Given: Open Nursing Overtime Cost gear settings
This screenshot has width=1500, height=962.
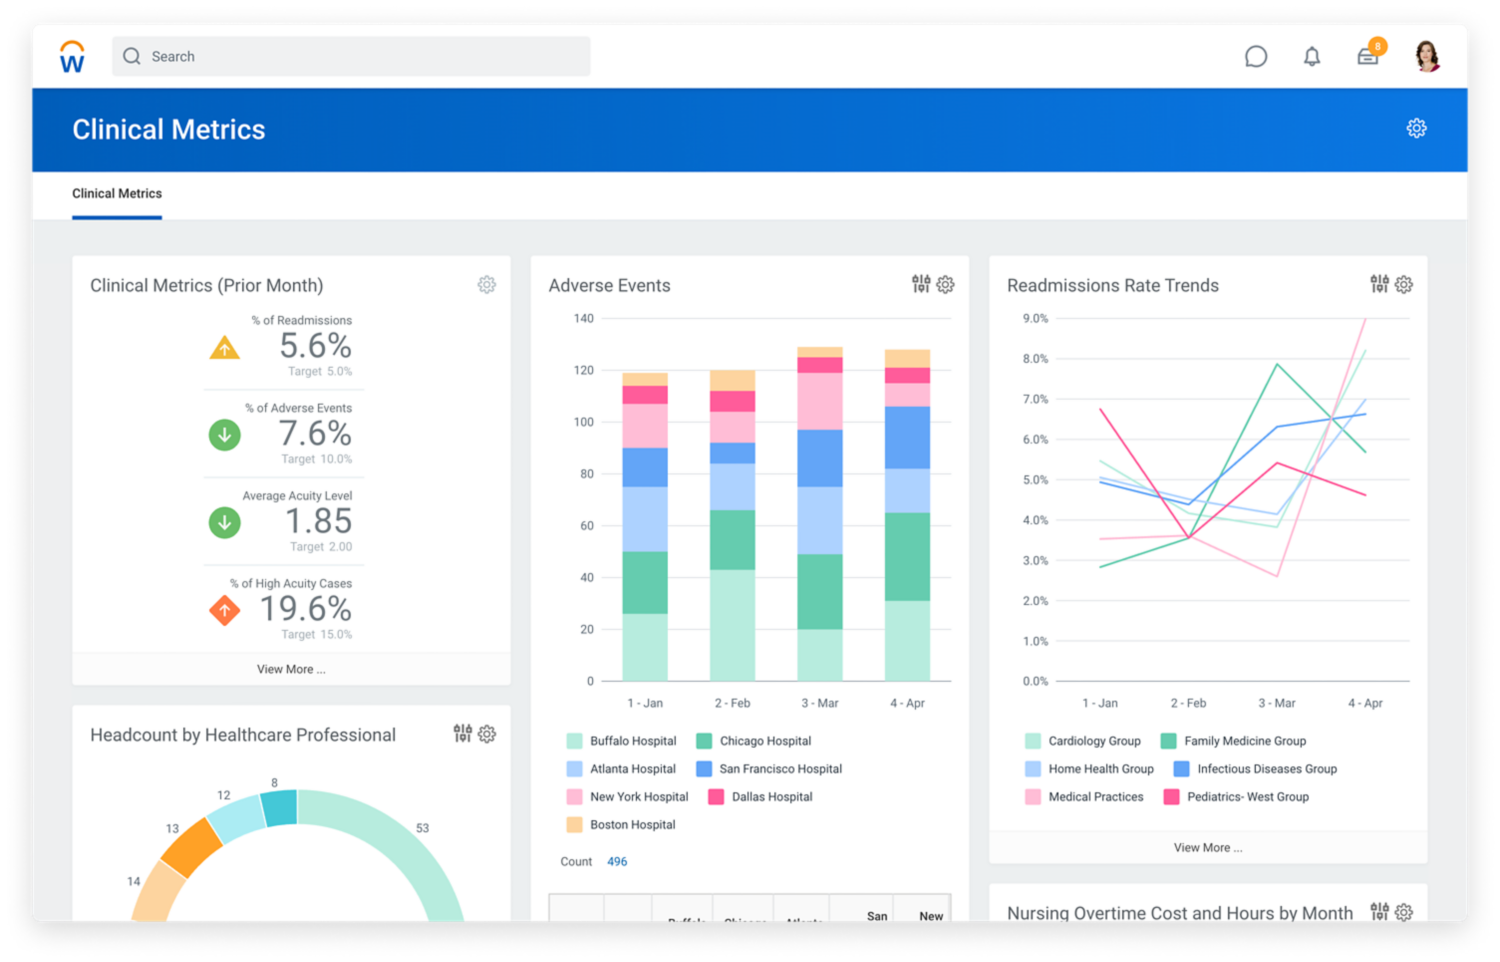Looking at the screenshot, I should click(x=1404, y=912).
